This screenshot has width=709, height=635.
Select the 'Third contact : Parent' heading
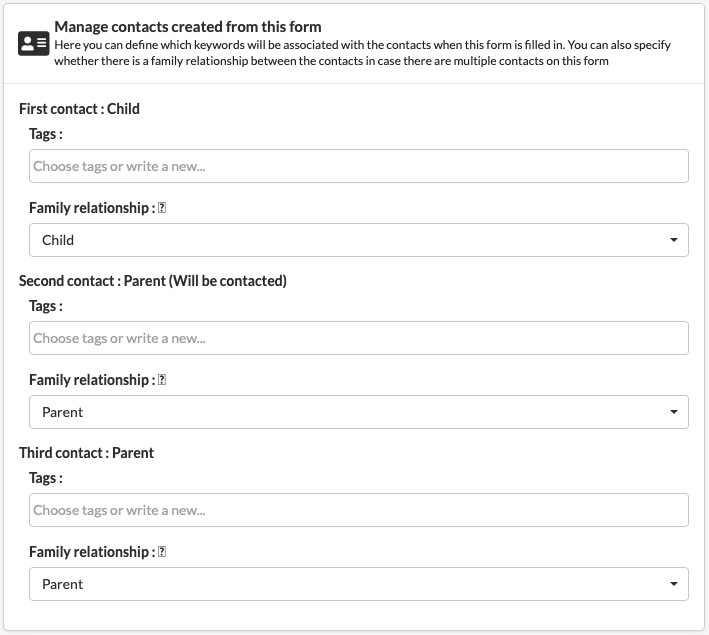click(x=86, y=453)
